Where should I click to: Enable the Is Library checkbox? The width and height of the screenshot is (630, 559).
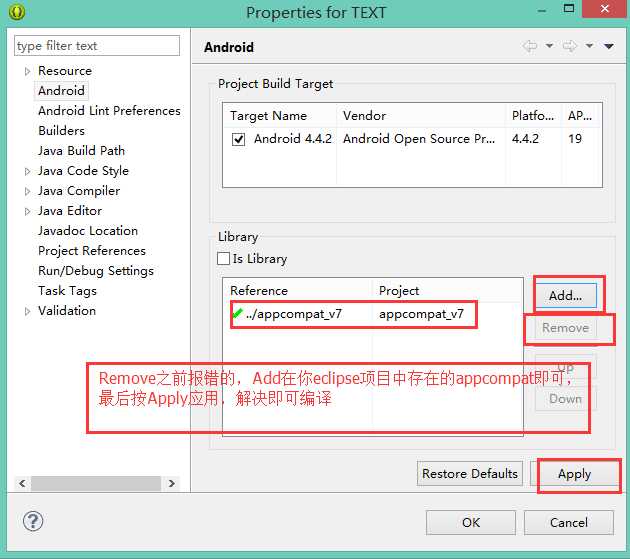click(223, 258)
